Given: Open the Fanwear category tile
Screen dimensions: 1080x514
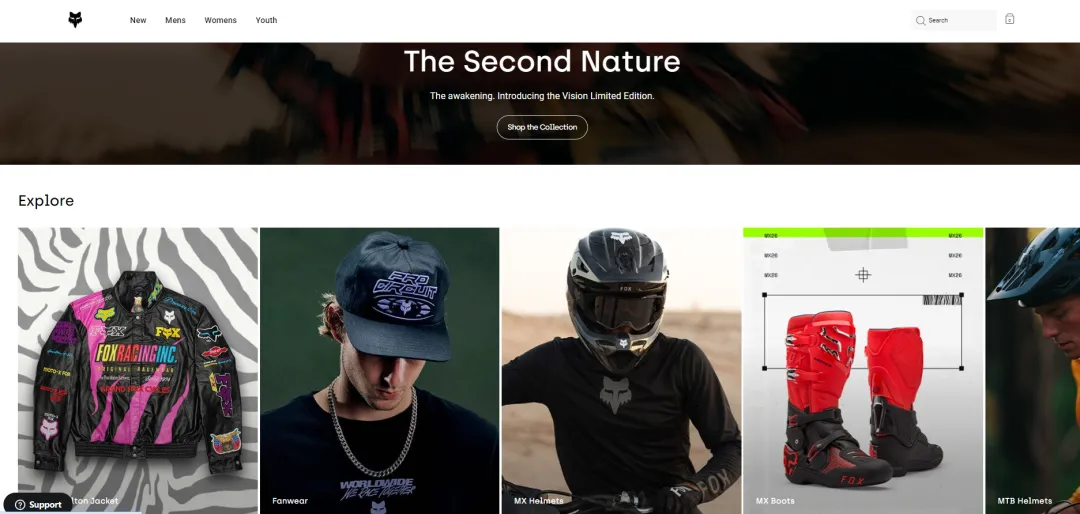Looking at the screenshot, I should (380, 371).
